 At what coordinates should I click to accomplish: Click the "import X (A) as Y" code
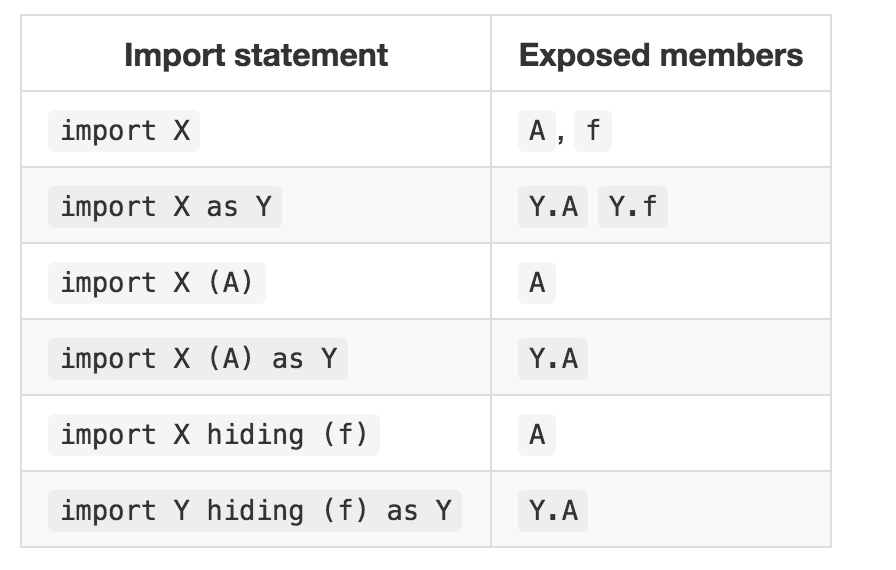pos(198,359)
